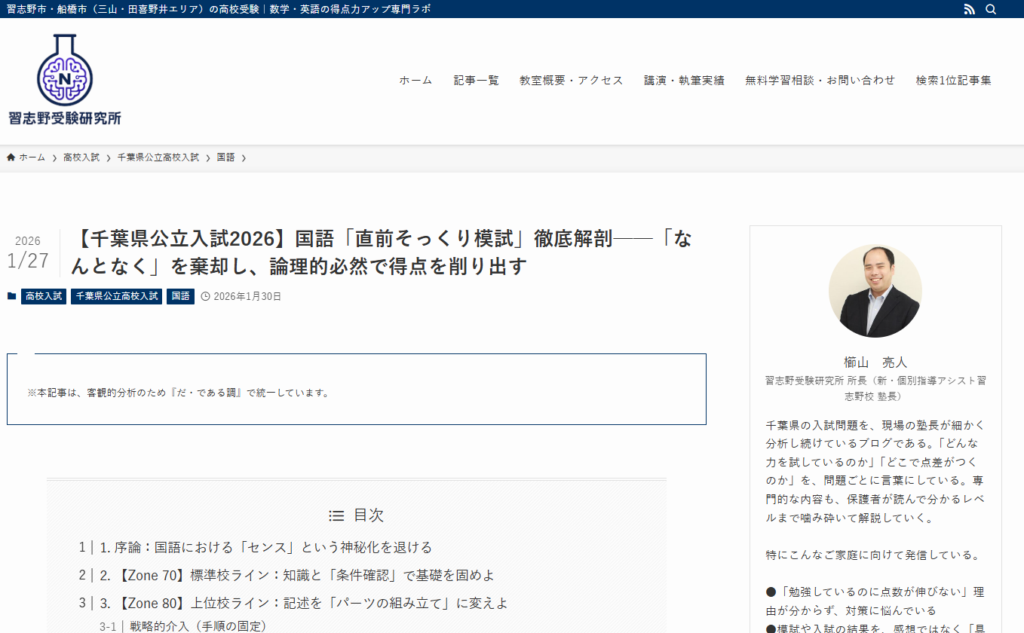This screenshot has width=1024, height=633.
Task: Click the 目次 list icon
Action: (337, 516)
